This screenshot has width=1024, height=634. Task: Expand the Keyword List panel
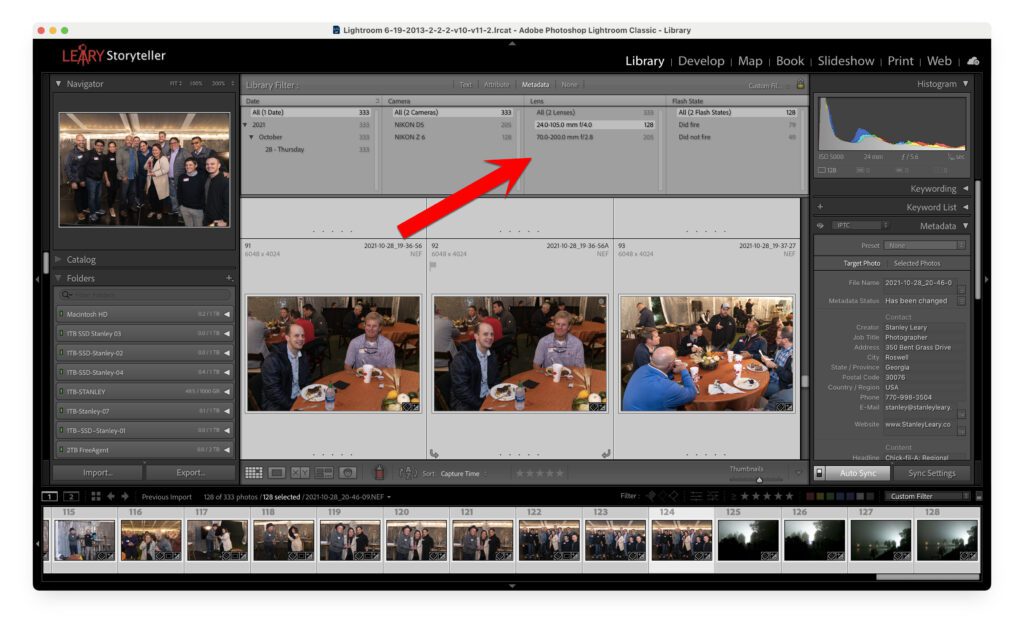tap(965, 207)
